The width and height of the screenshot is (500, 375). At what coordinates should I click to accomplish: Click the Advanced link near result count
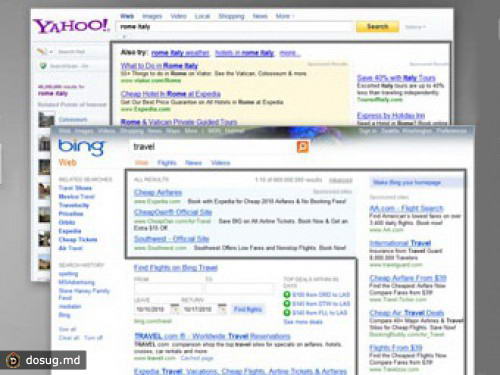[340, 180]
